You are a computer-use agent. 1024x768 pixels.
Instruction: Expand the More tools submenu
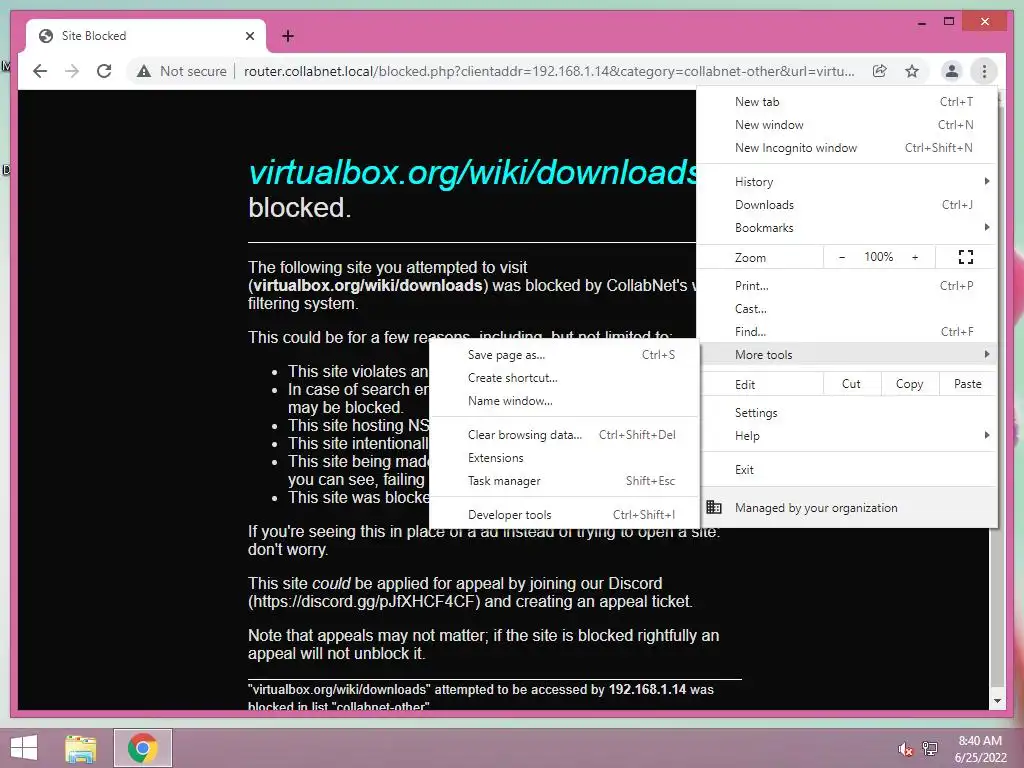[847, 355]
